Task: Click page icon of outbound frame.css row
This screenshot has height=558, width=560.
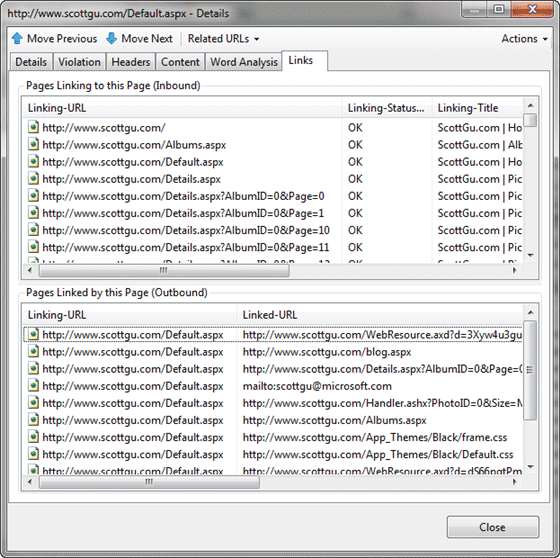Action: click(33, 437)
